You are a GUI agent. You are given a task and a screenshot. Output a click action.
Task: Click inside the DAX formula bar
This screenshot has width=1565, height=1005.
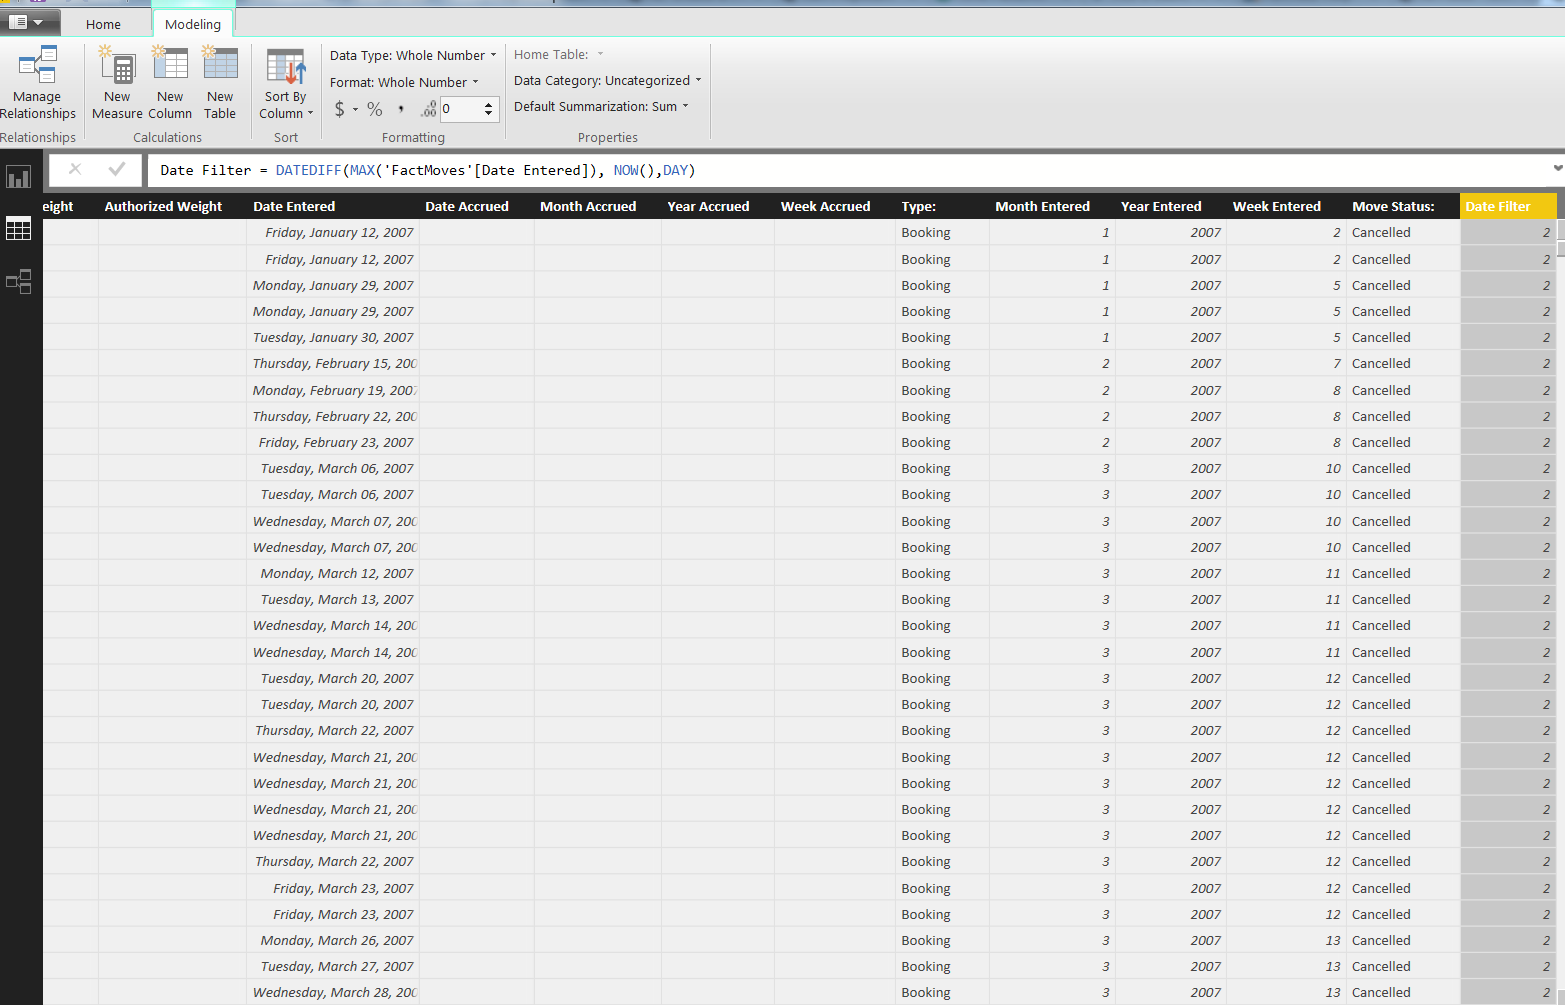pos(848,170)
